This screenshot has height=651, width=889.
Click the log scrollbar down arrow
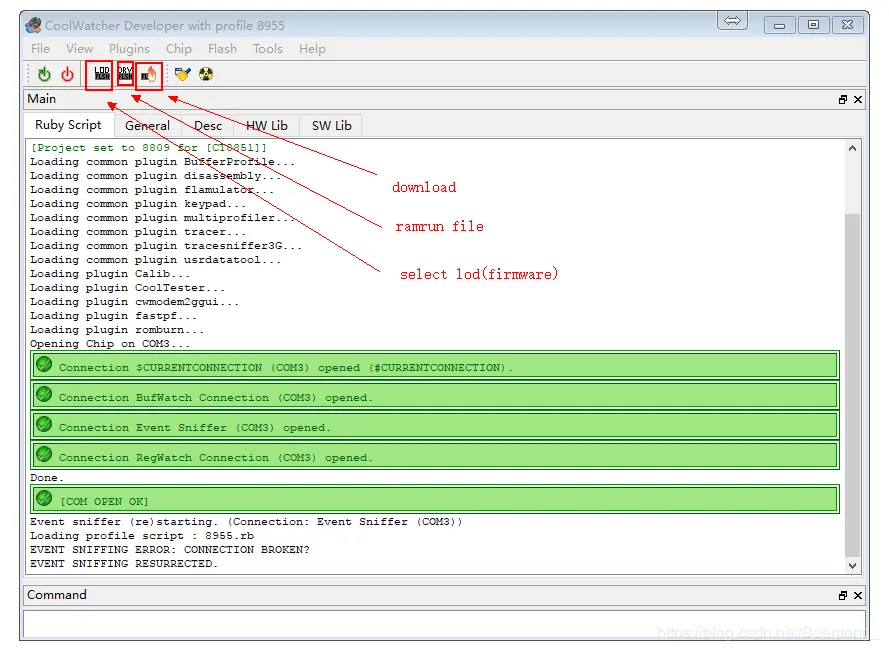point(852,565)
